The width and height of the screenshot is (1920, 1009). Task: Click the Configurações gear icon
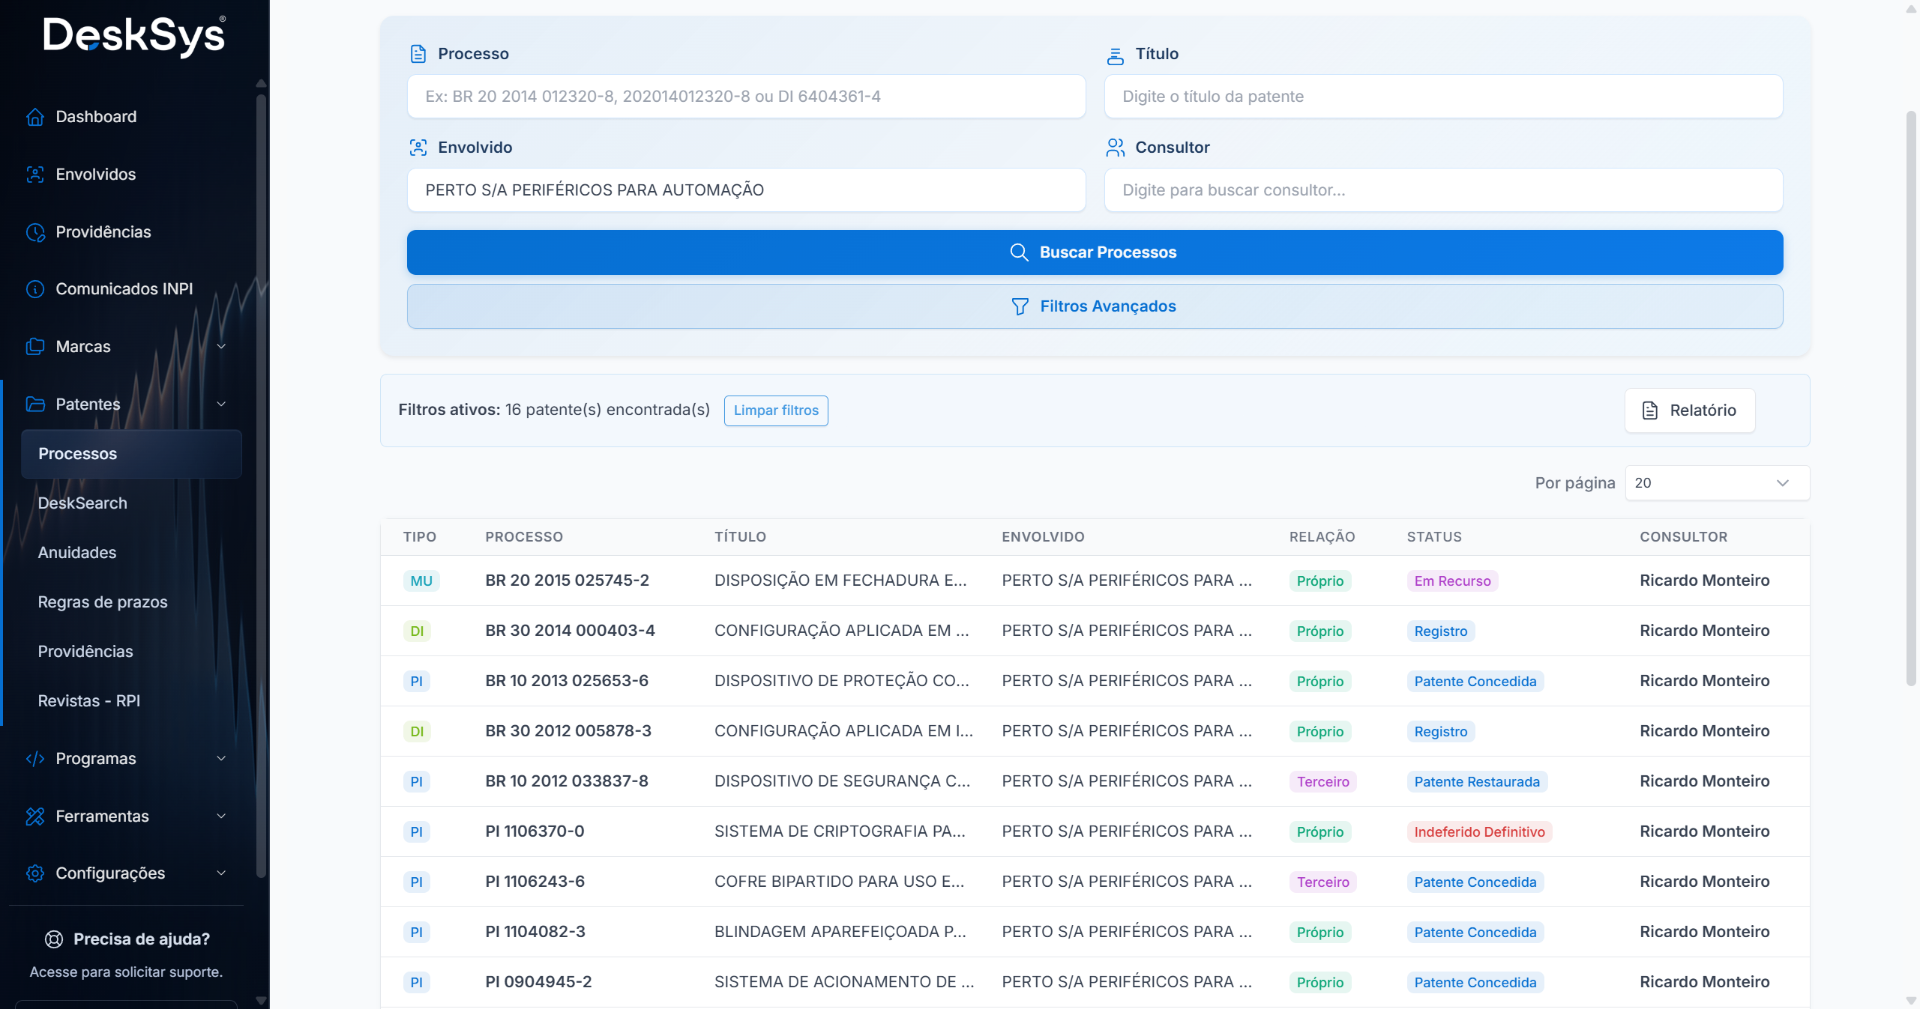[35, 873]
